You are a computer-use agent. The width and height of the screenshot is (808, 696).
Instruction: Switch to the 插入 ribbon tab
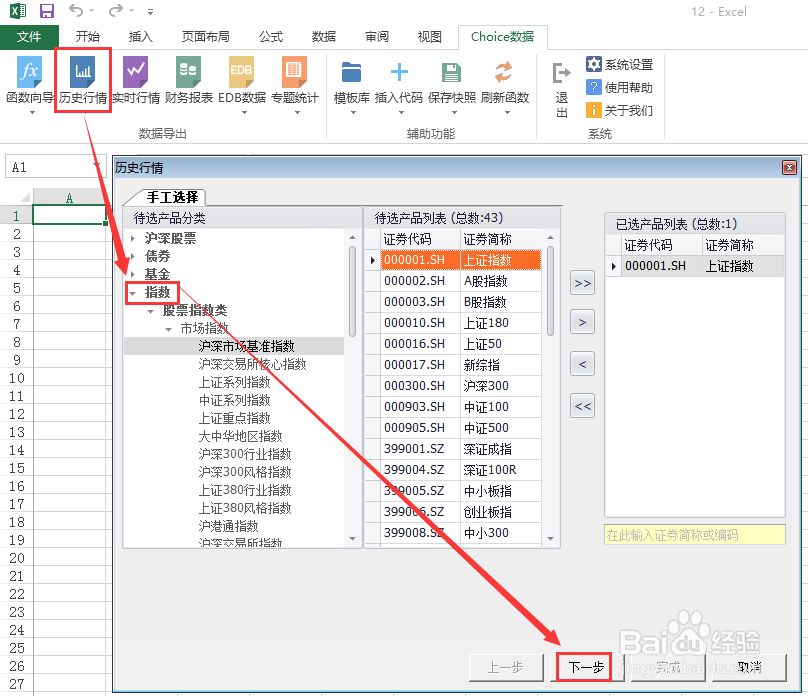(x=140, y=37)
